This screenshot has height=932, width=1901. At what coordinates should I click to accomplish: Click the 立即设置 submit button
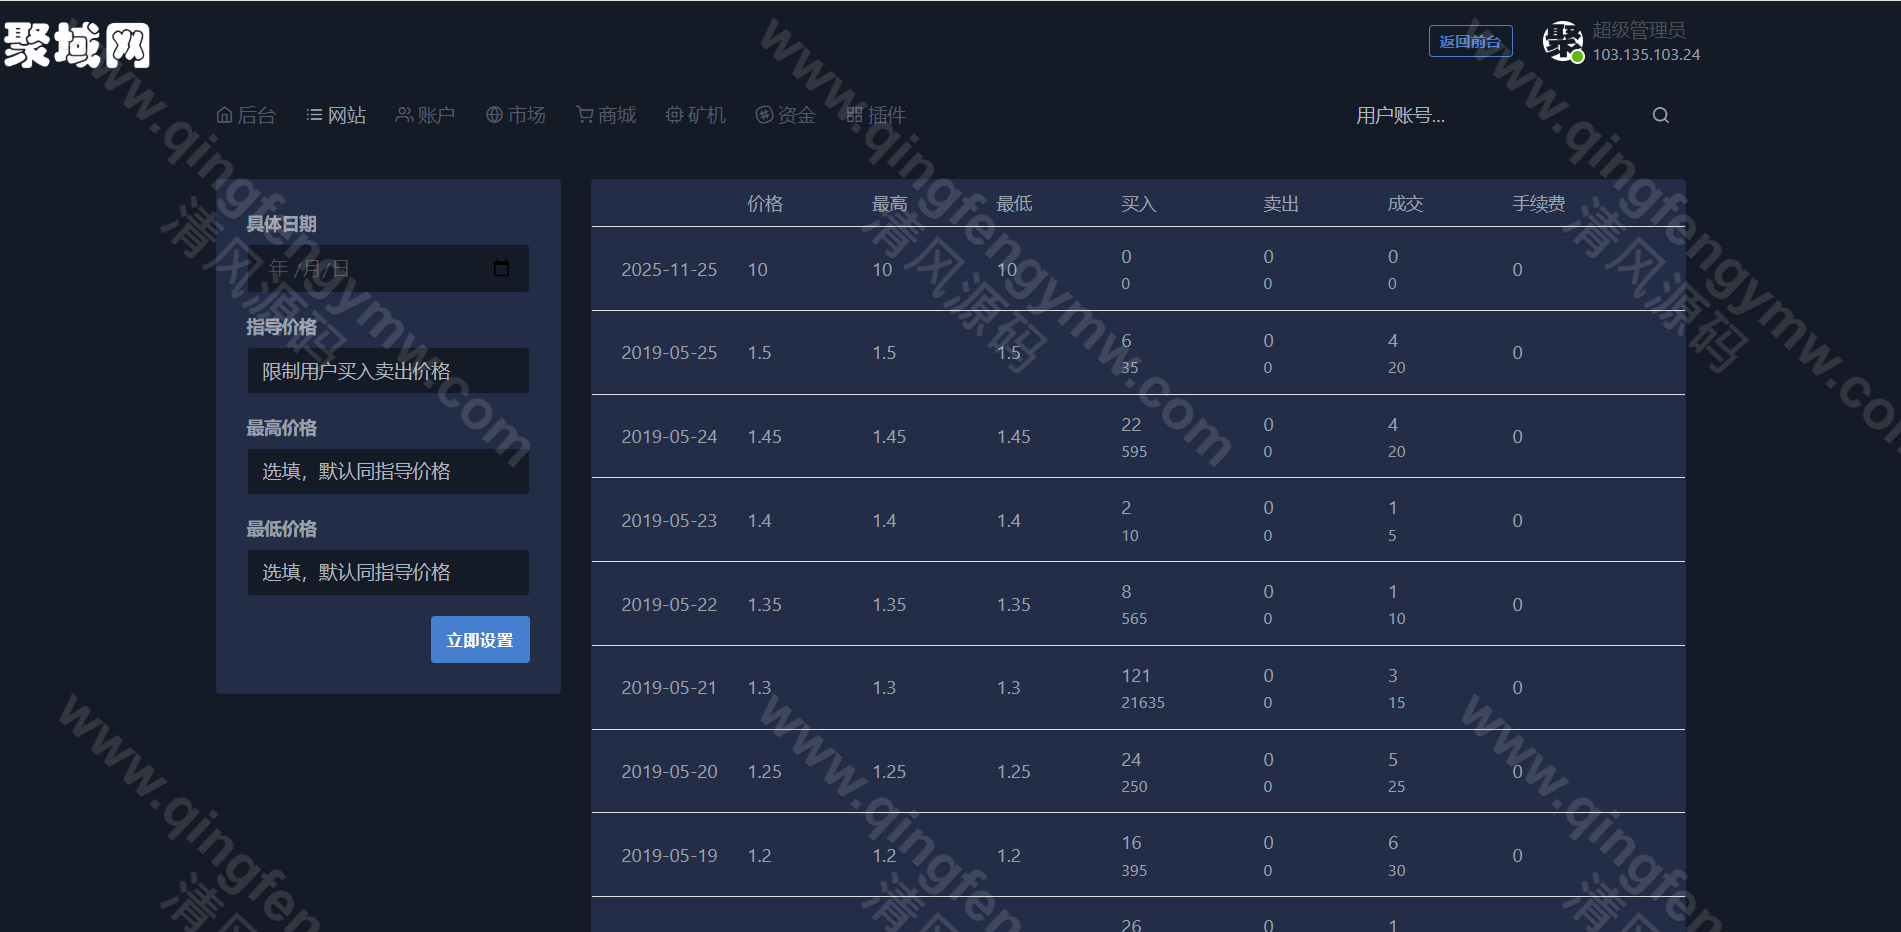pyautogui.click(x=480, y=639)
